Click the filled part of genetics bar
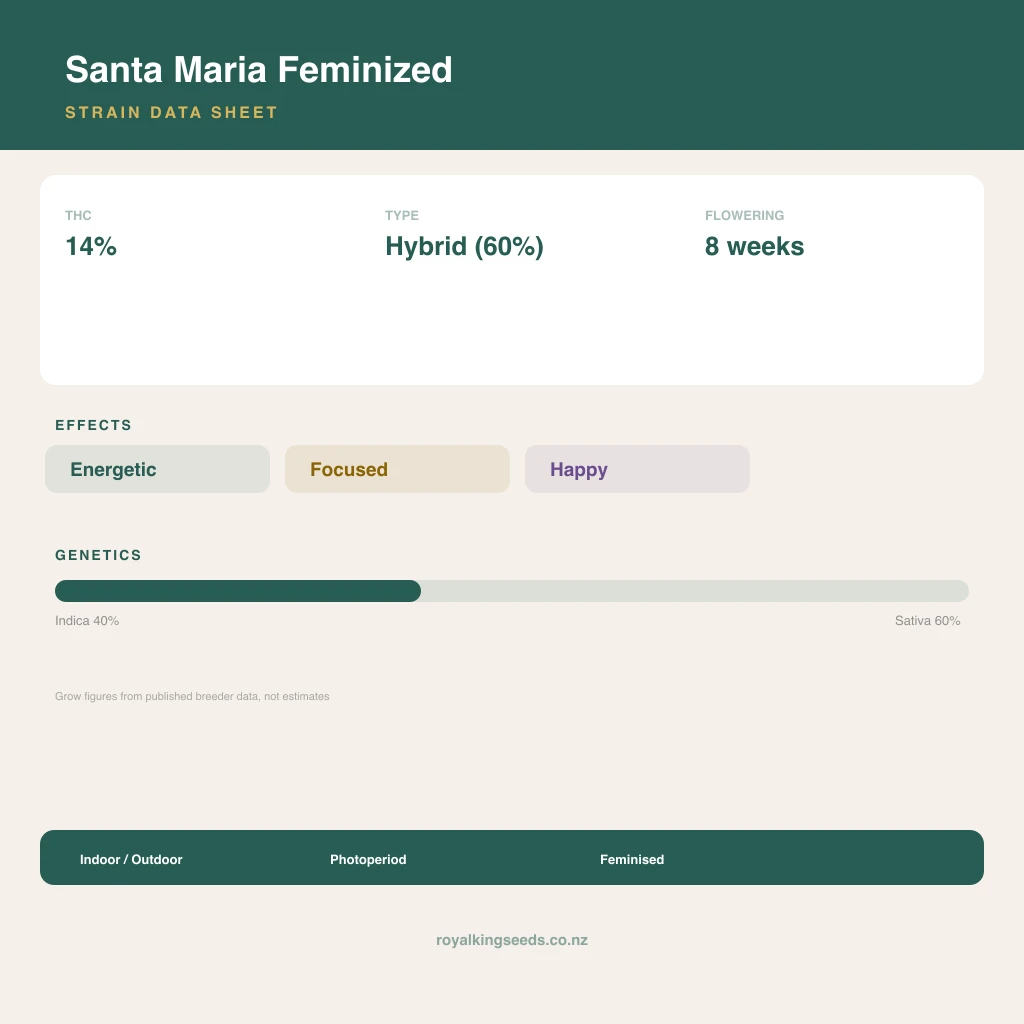Screen dimensions: 1024x1024 pos(238,591)
